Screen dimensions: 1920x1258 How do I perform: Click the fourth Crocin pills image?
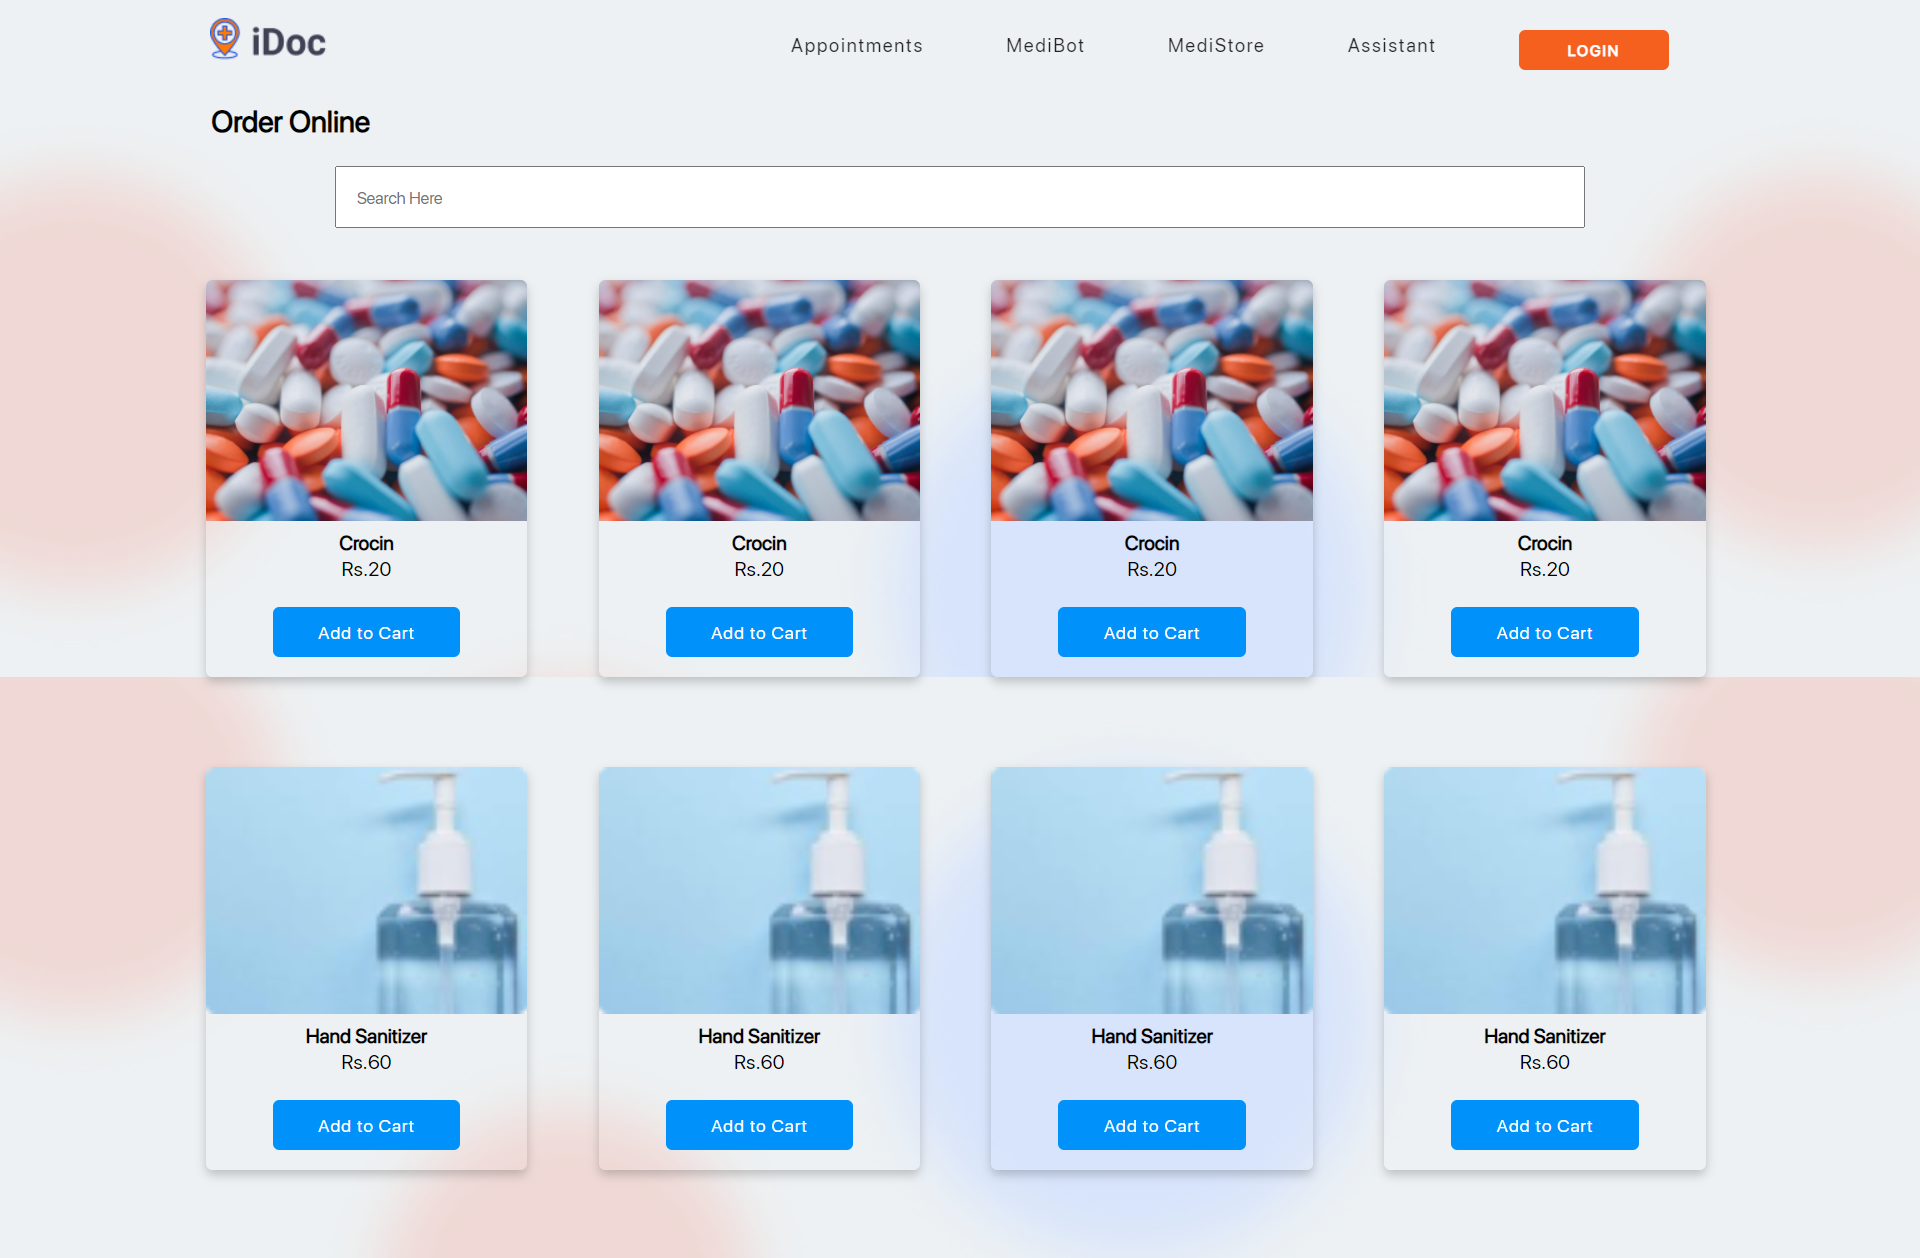(1544, 400)
